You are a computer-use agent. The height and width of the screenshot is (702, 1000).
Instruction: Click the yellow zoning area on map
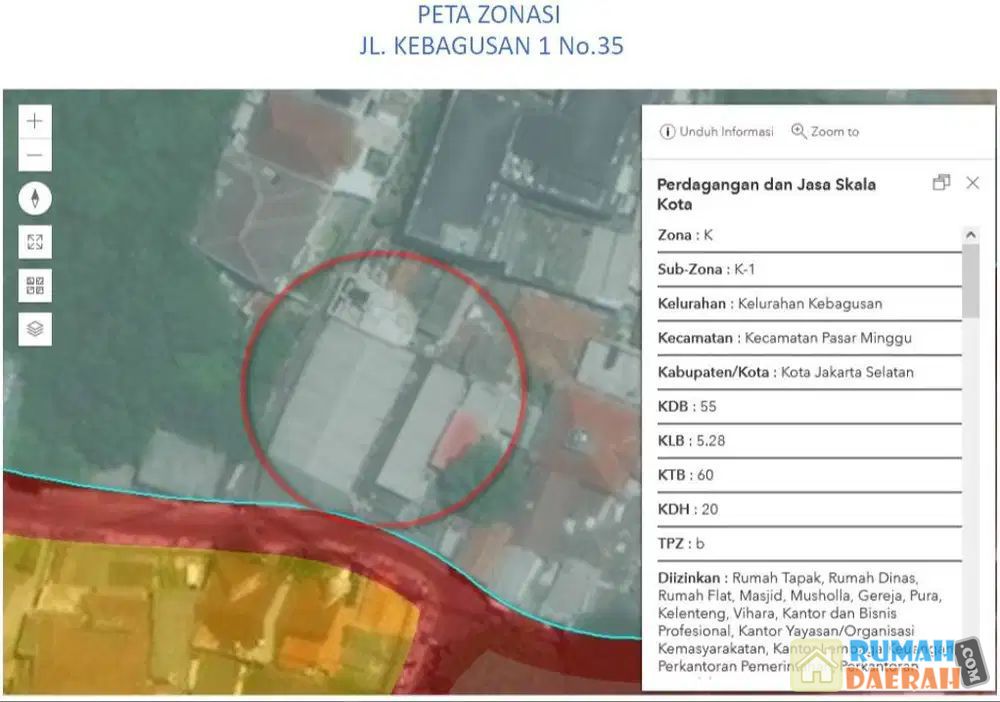pyautogui.click(x=200, y=610)
